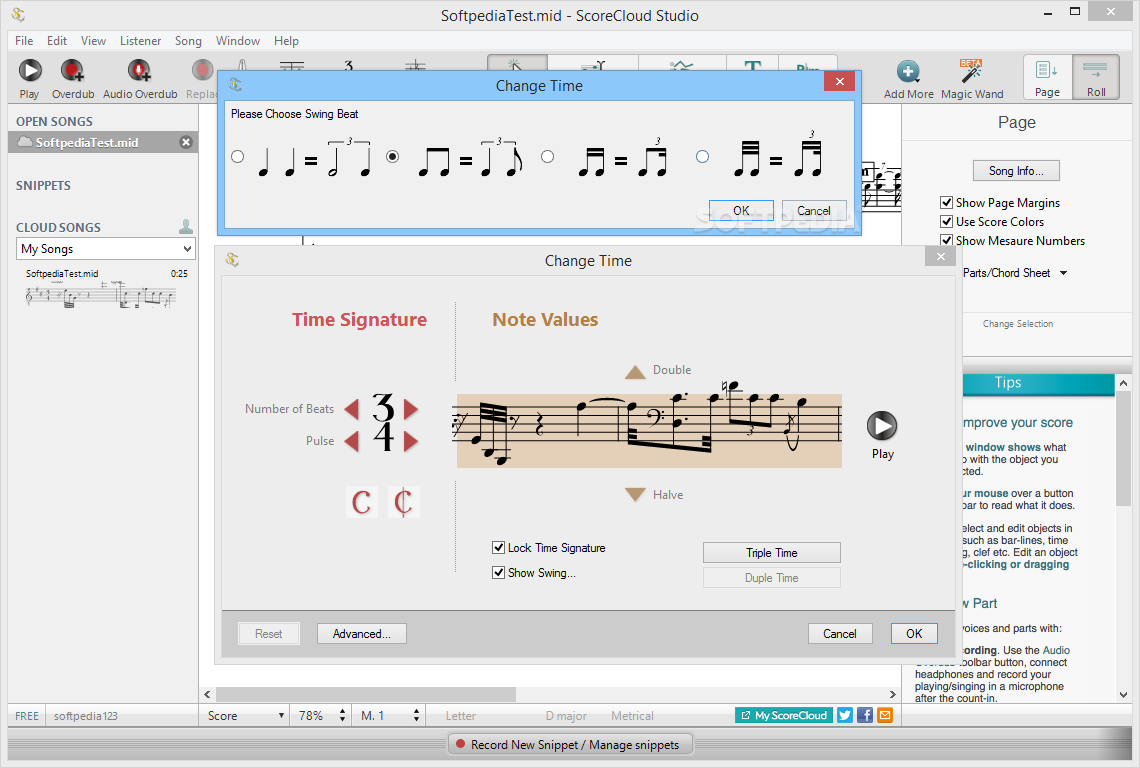Toggle Show Swing checkbox
This screenshot has height=768, width=1140.
point(499,572)
